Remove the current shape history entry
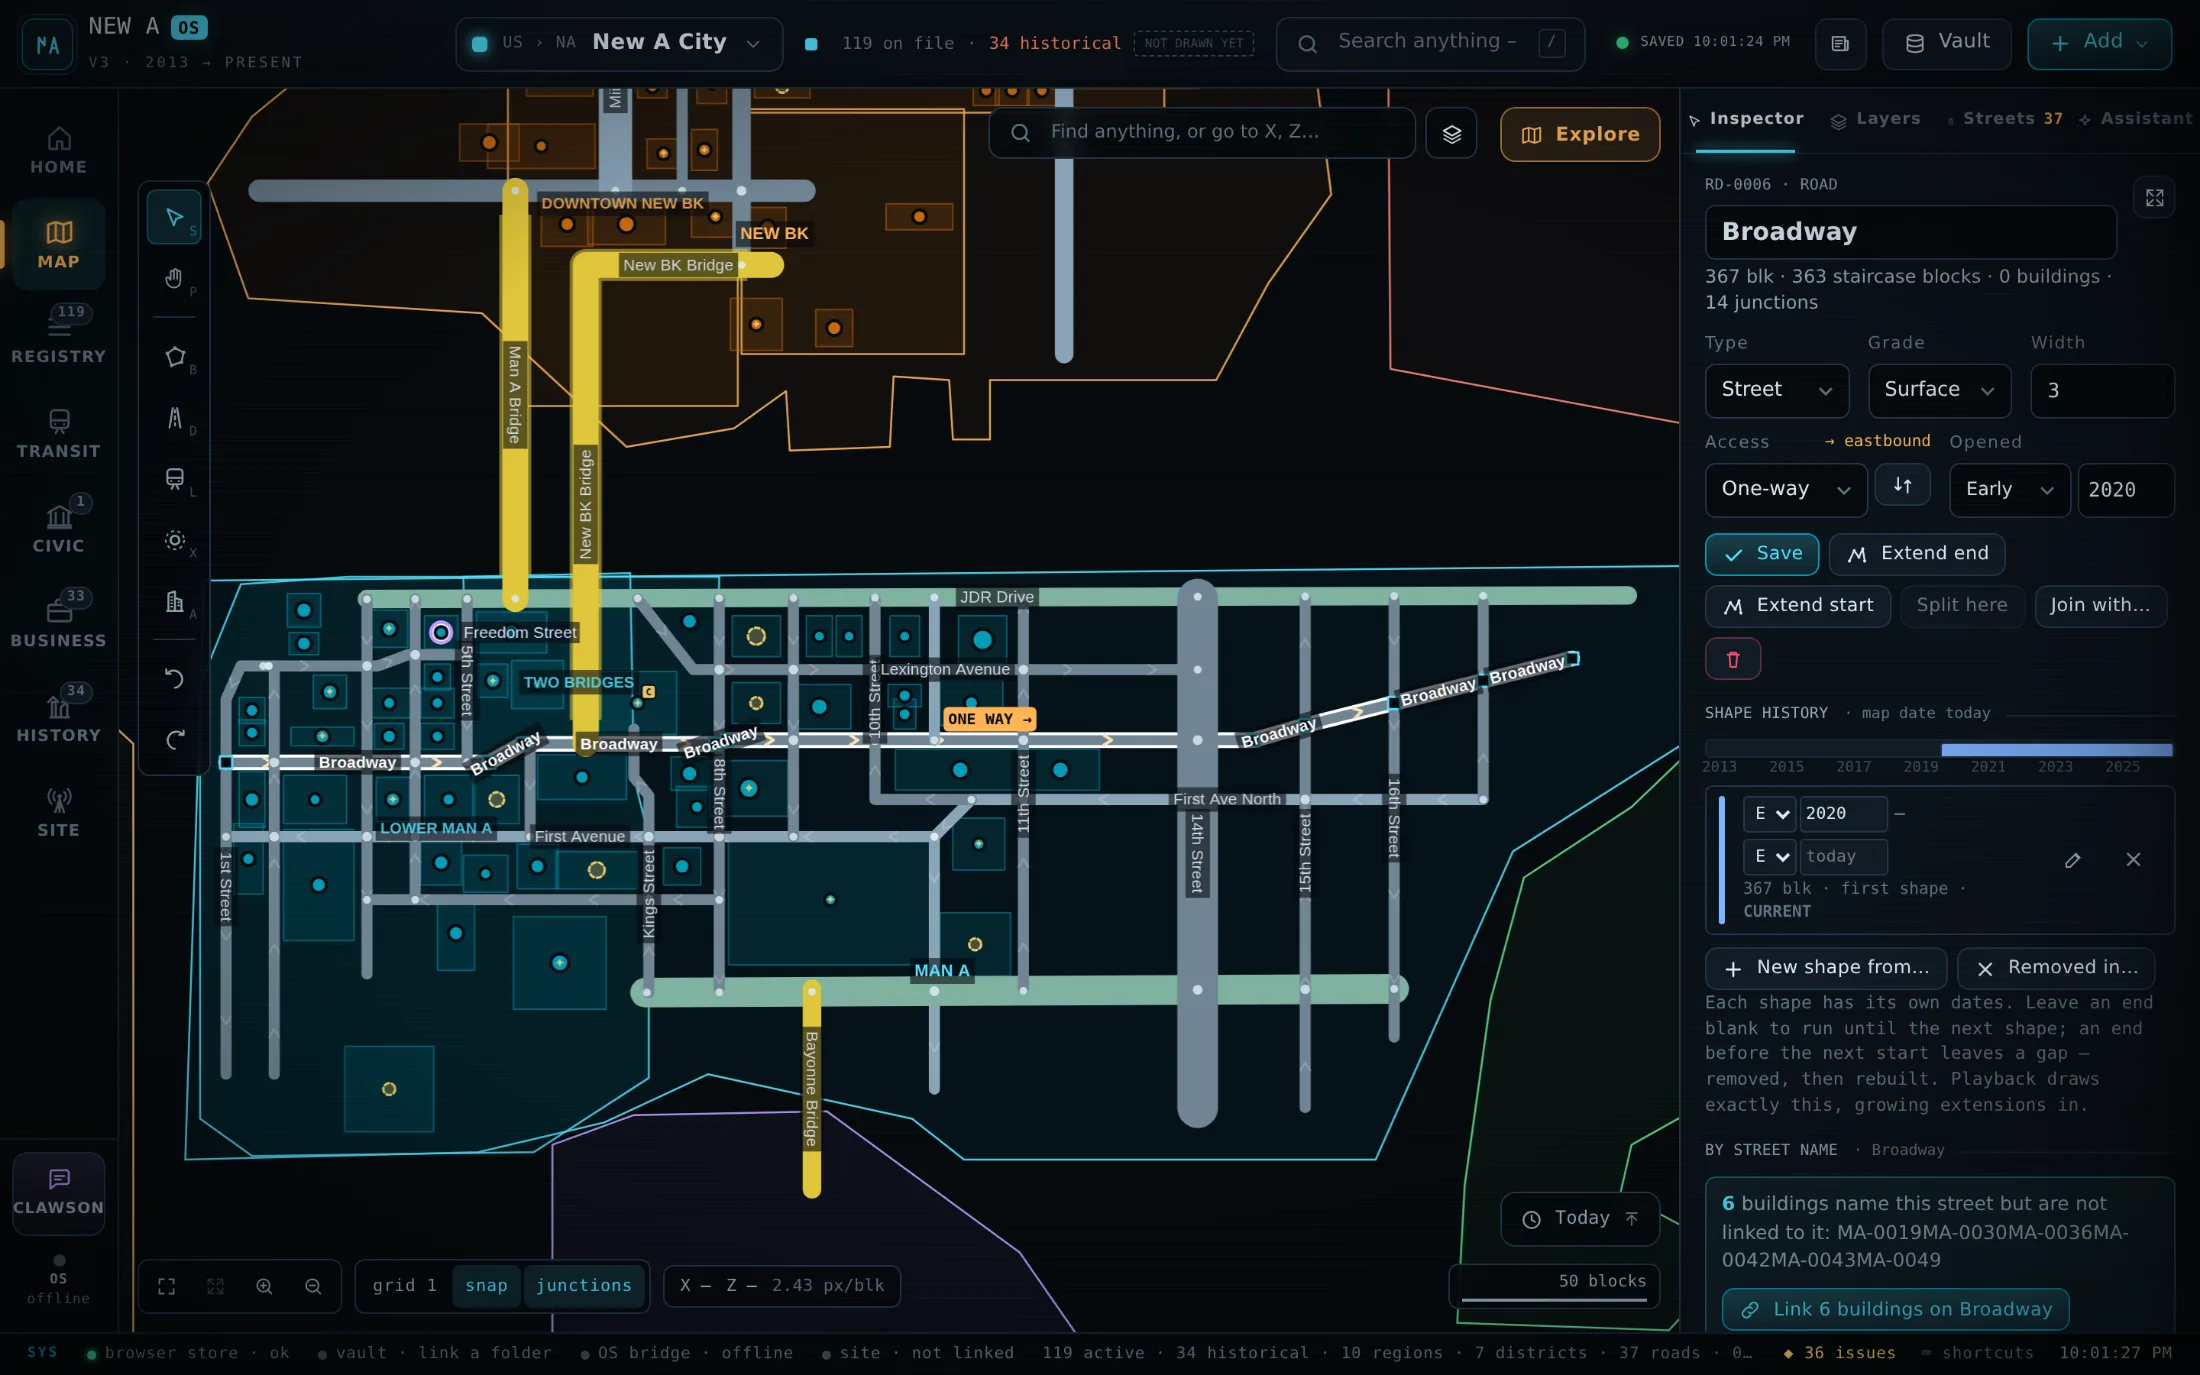This screenshot has height=1375, width=2200. coord(2133,860)
